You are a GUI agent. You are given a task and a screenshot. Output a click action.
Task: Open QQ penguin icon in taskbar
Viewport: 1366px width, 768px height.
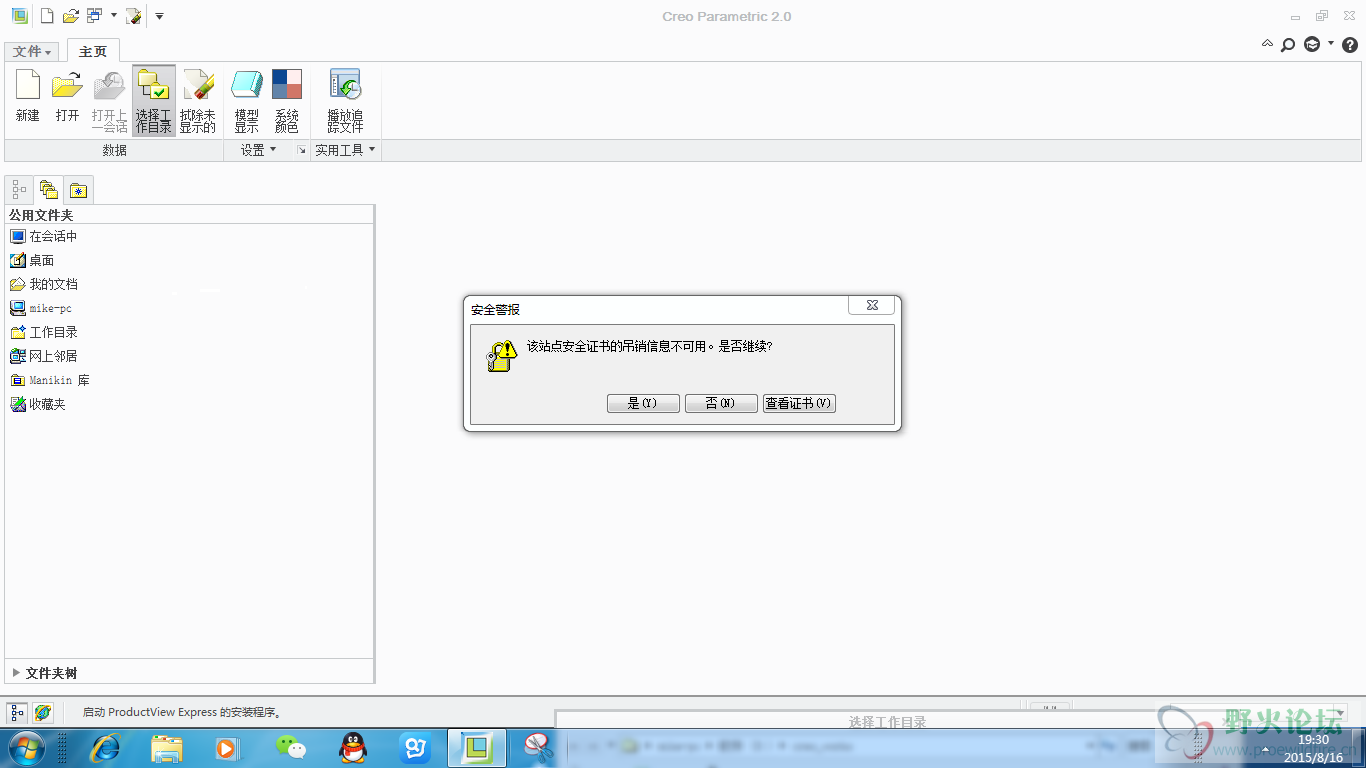click(x=352, y=747)
